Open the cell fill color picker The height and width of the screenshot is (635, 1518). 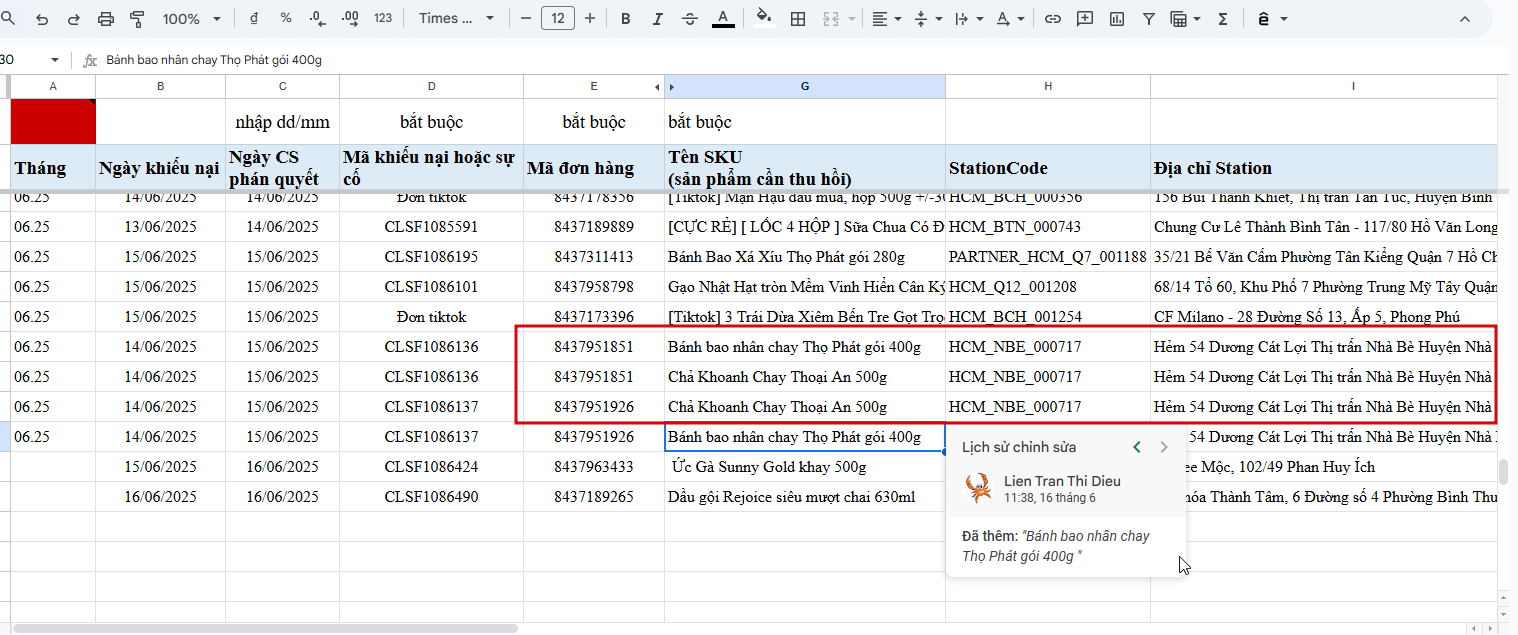765,19
